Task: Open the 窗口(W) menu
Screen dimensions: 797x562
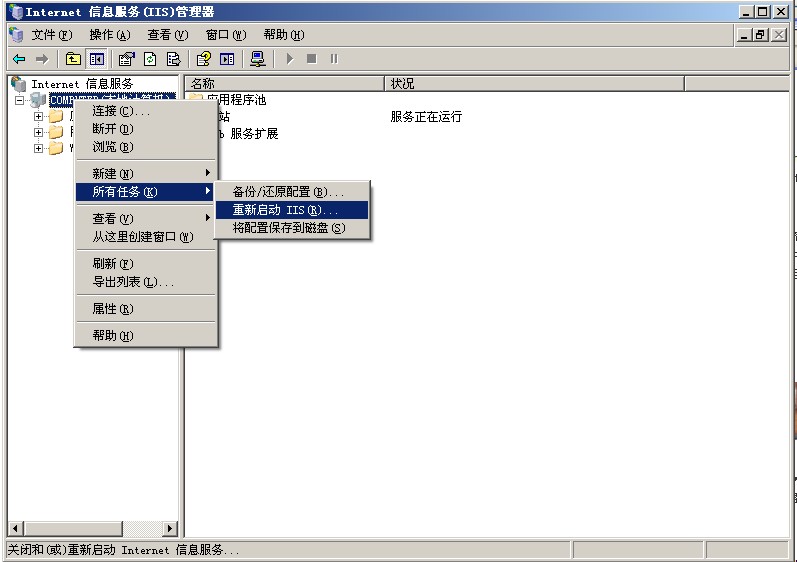Action: tap(226, 35)
